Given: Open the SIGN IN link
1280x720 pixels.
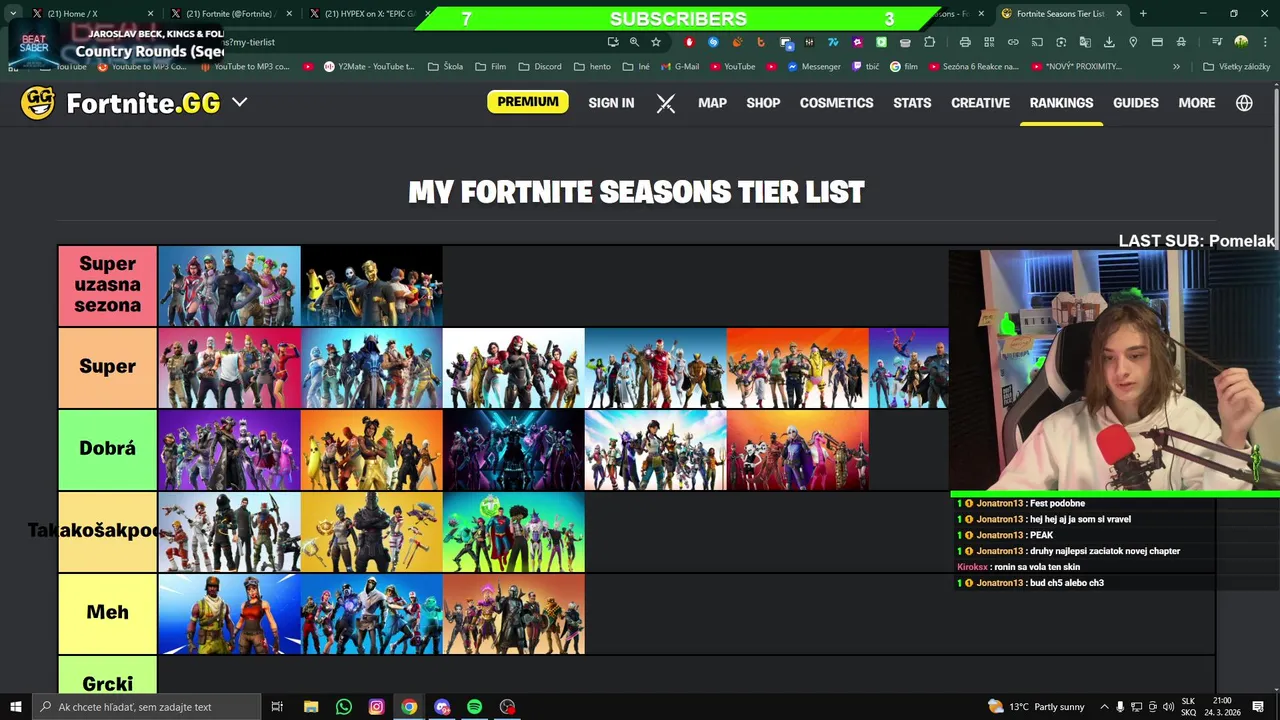Looking at the screenshot, I should pyautogui.click(x=611, y=103).
